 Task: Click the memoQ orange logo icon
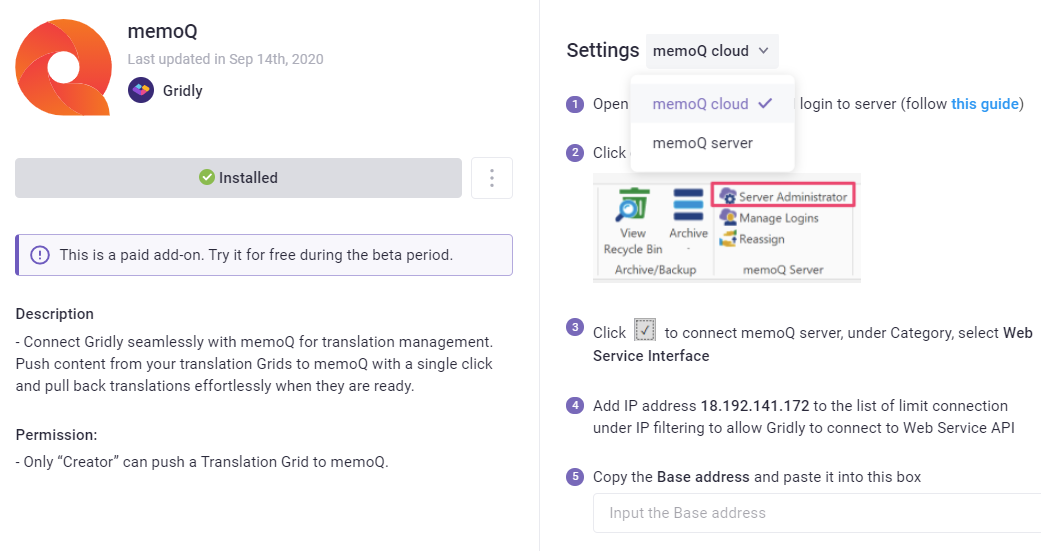point(64,68)
